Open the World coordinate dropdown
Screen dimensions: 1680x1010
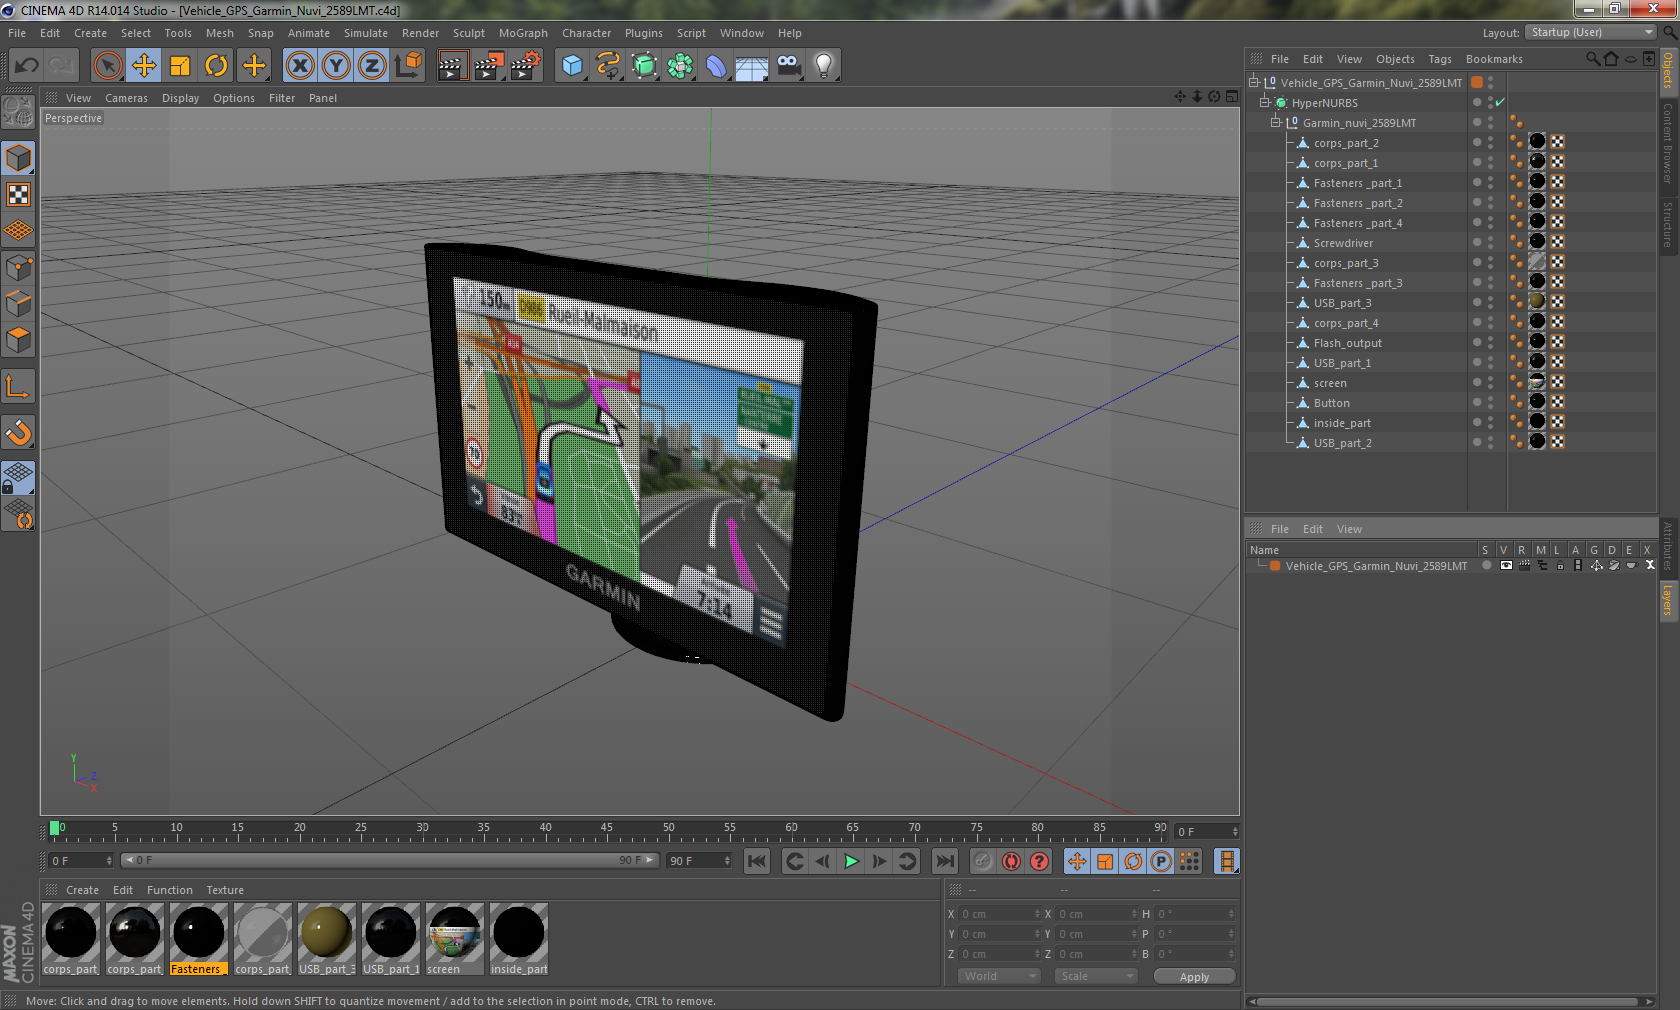999,976
